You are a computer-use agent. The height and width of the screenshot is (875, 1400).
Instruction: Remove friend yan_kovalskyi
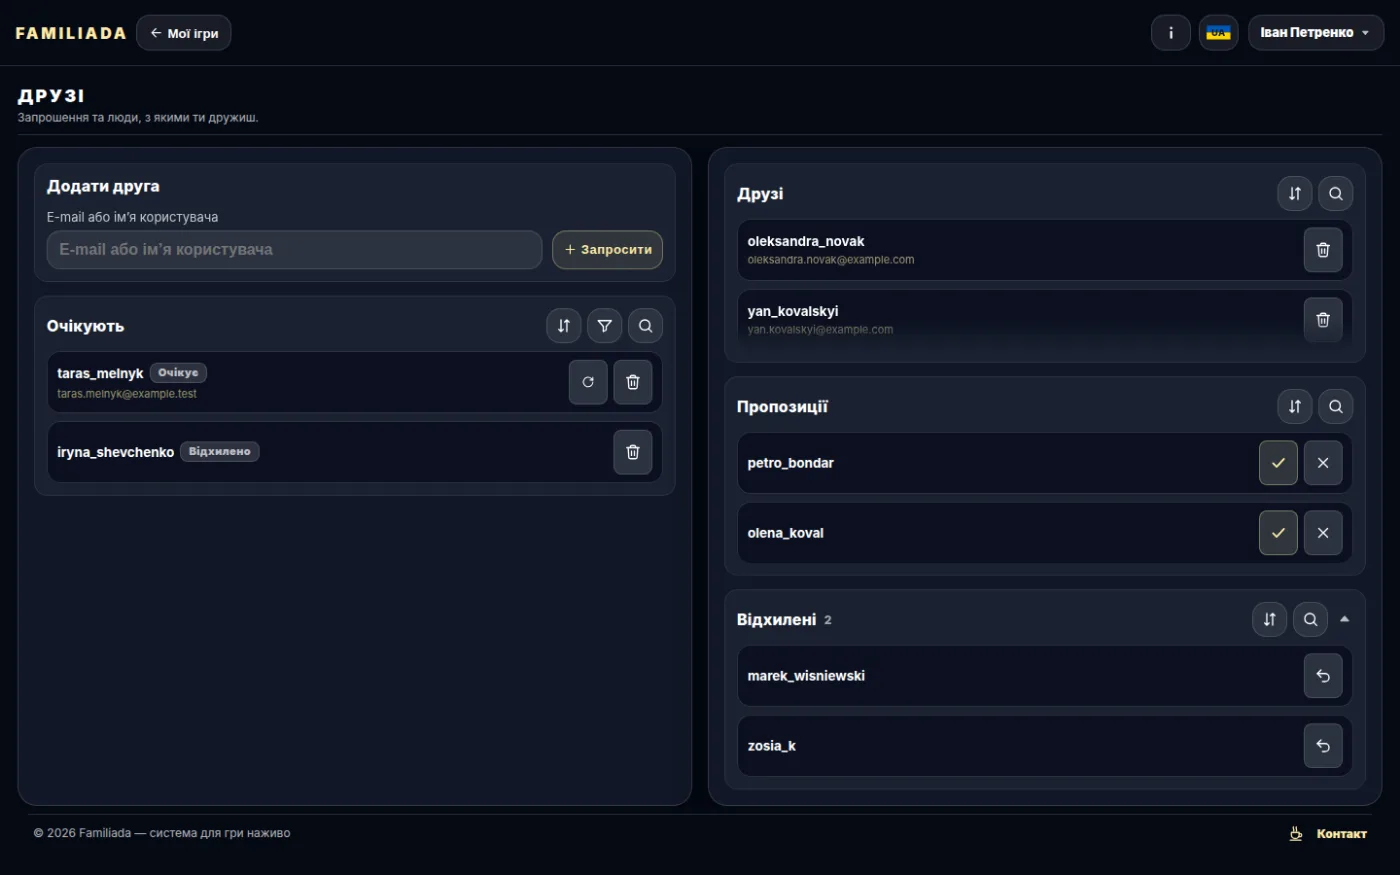pos(1323,320)
